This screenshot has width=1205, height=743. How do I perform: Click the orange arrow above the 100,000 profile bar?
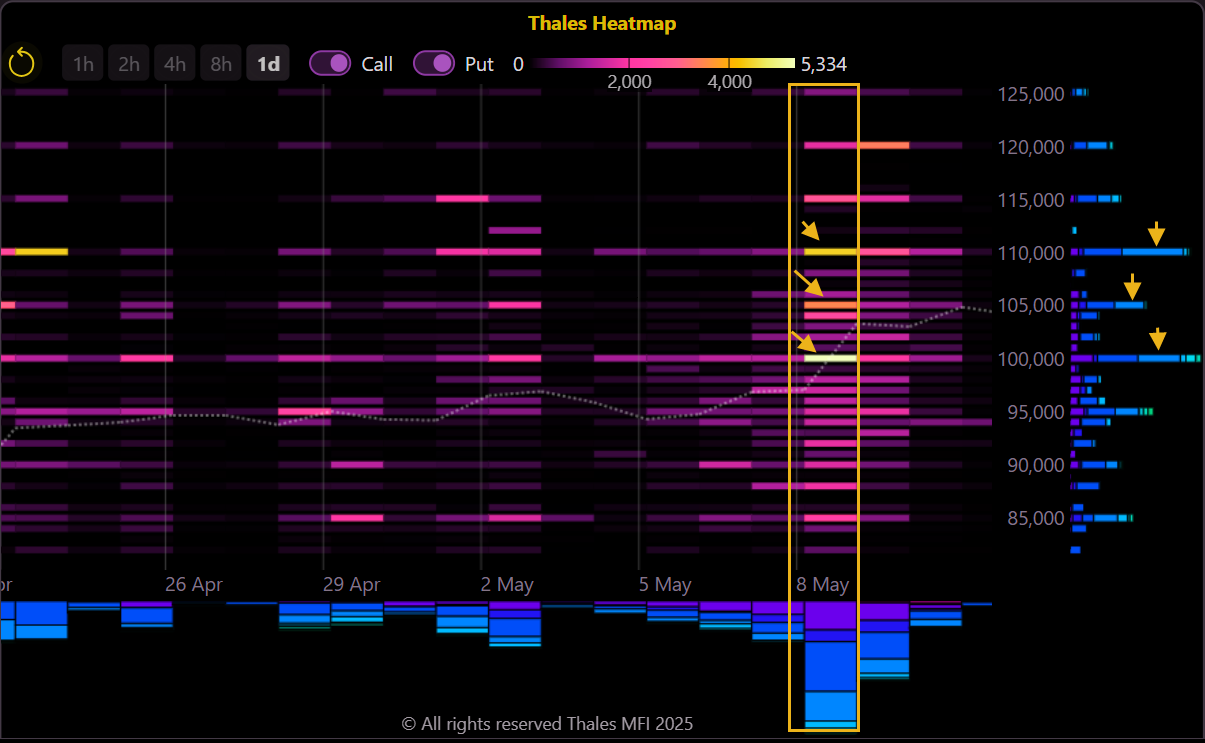tap(1157, 339)
